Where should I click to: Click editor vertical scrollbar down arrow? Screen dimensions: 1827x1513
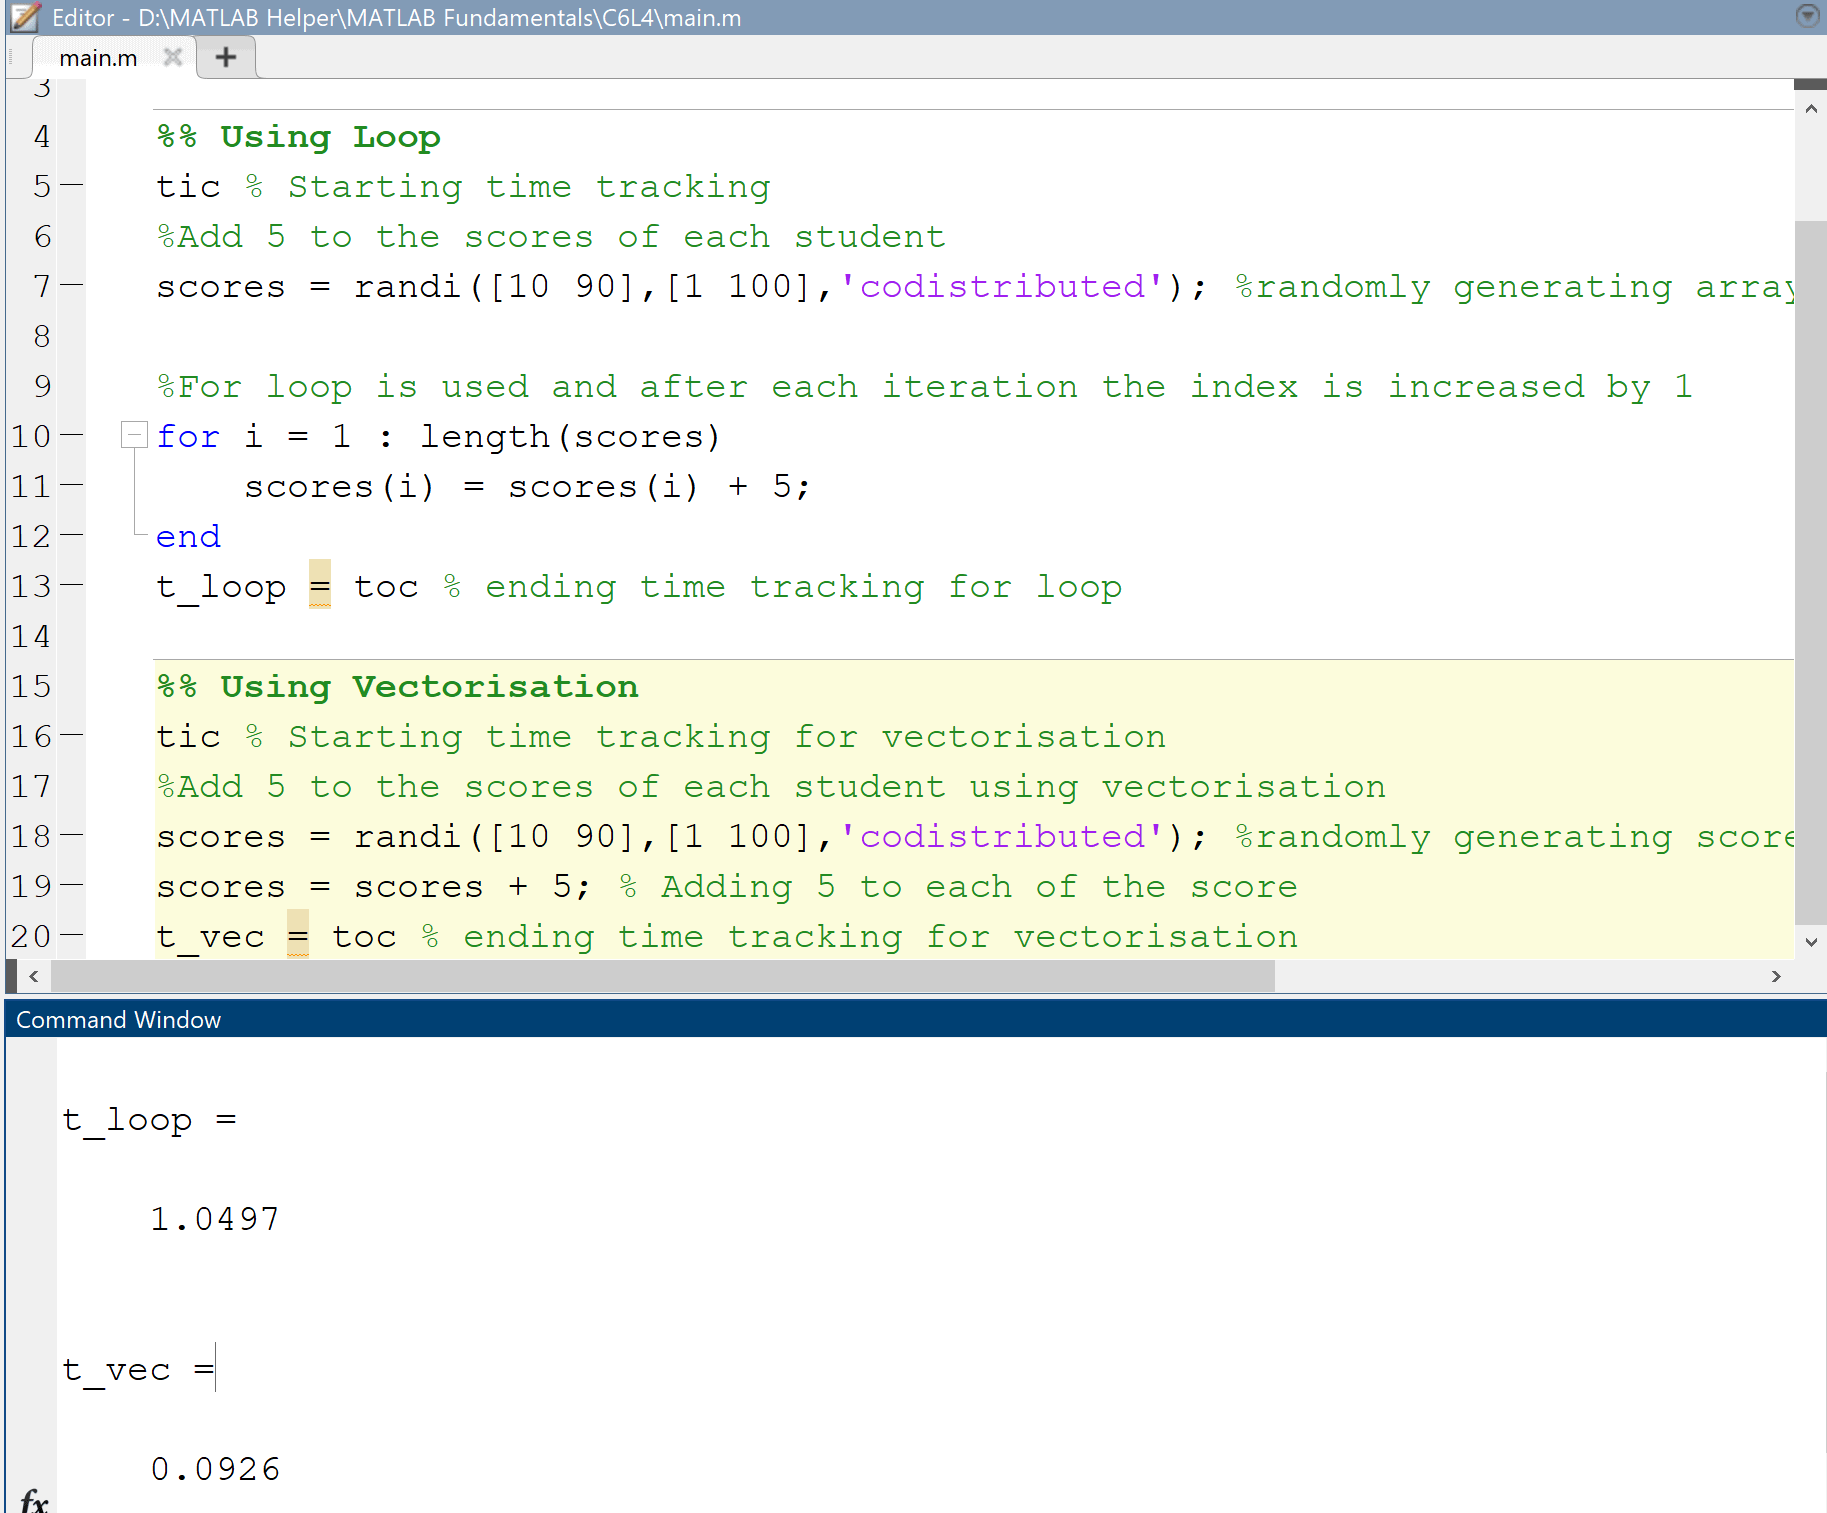click(x=1811, y=941)
